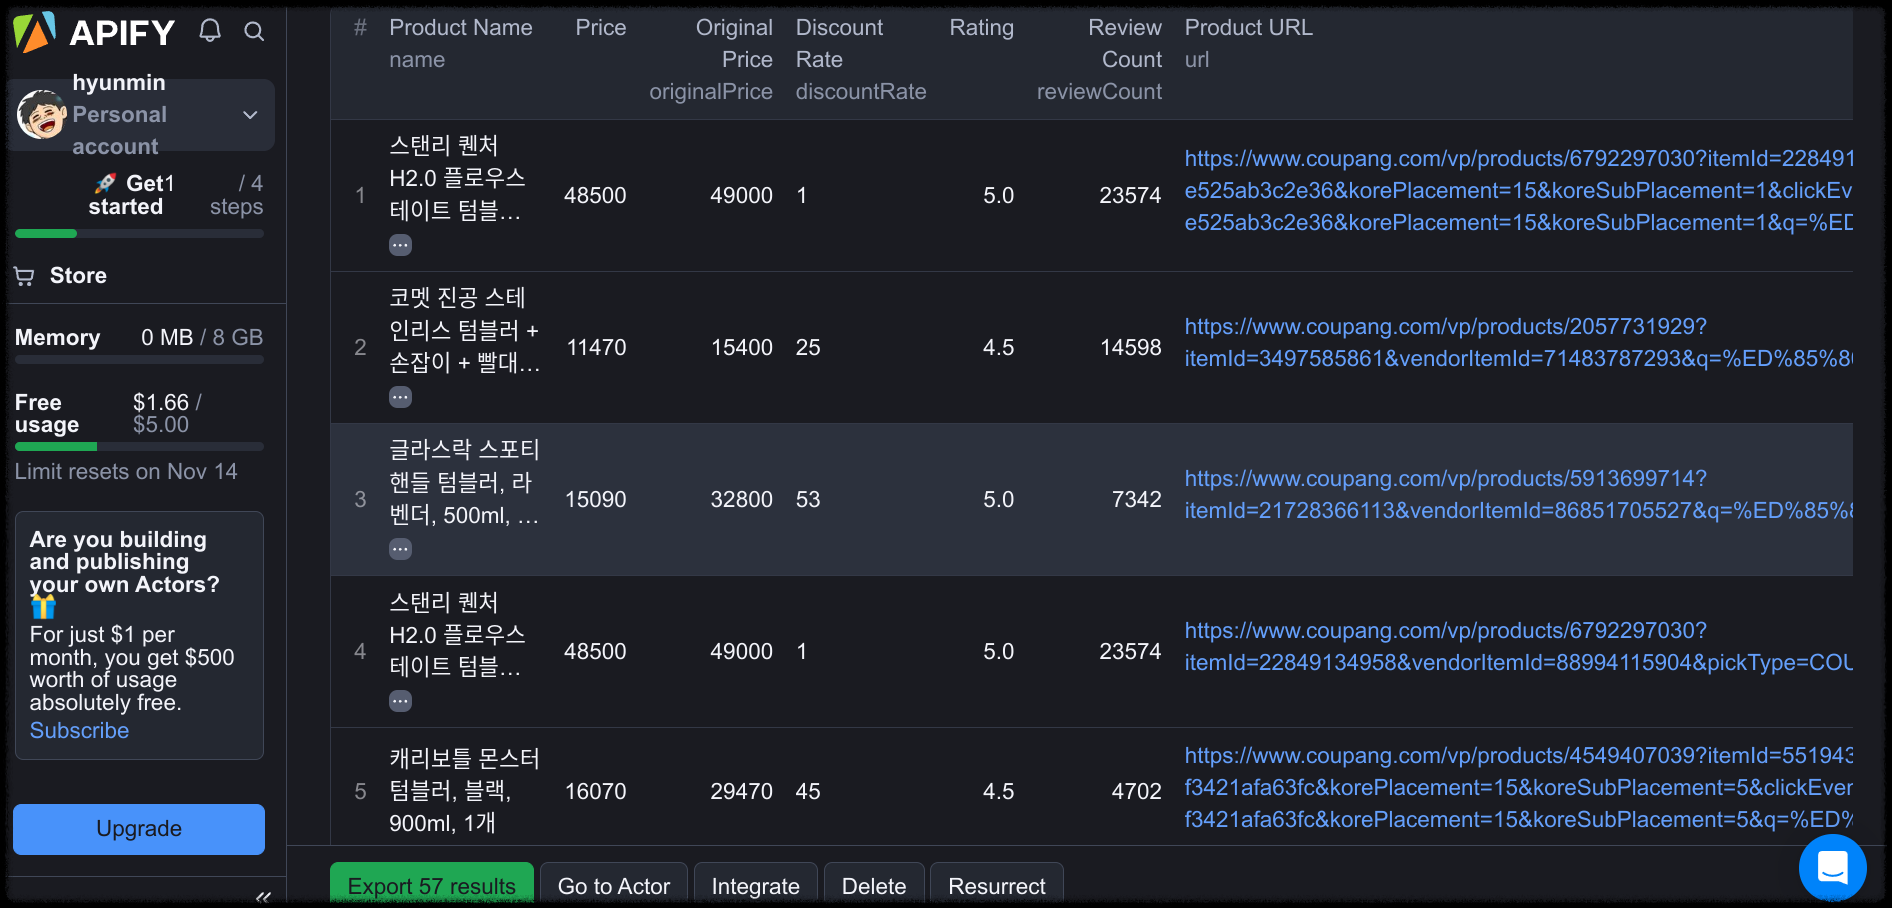Click the Delete button
Screen dimensions: 1892x908
coord(874,885)
